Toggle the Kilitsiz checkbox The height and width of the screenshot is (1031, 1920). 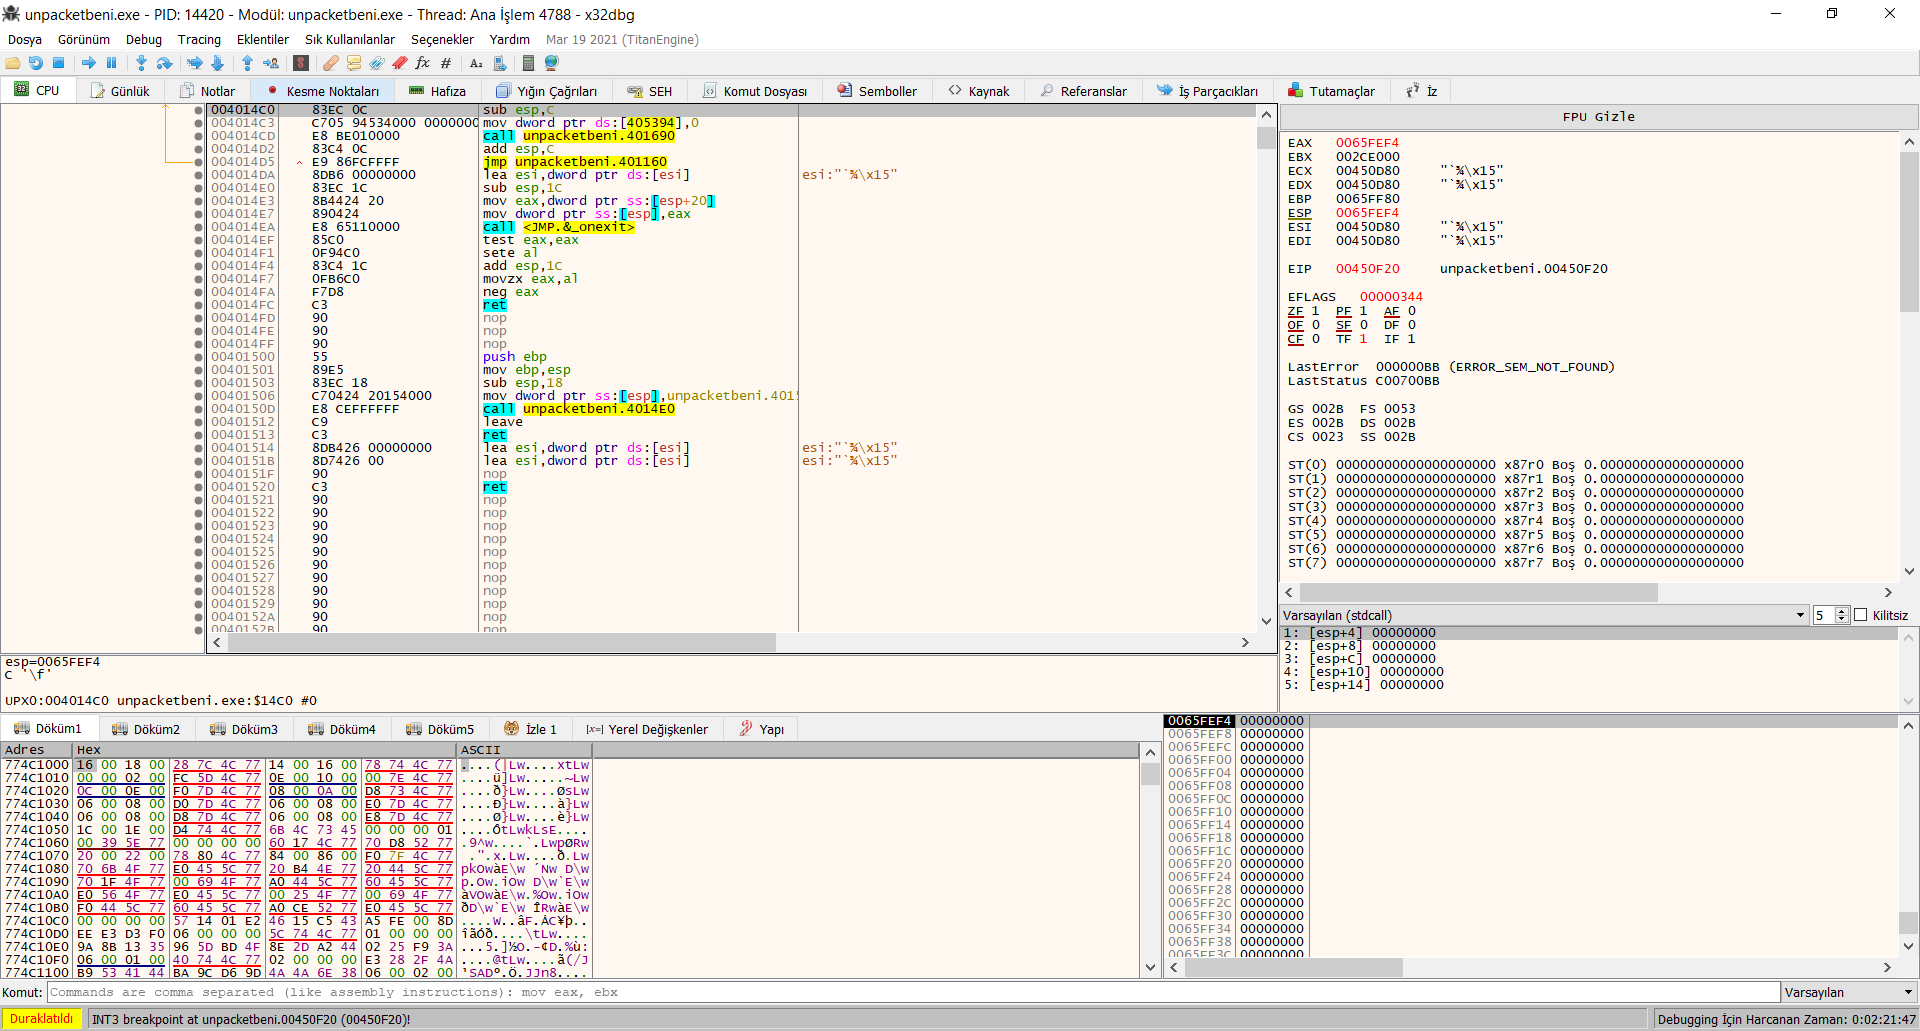click(1861, 615)
